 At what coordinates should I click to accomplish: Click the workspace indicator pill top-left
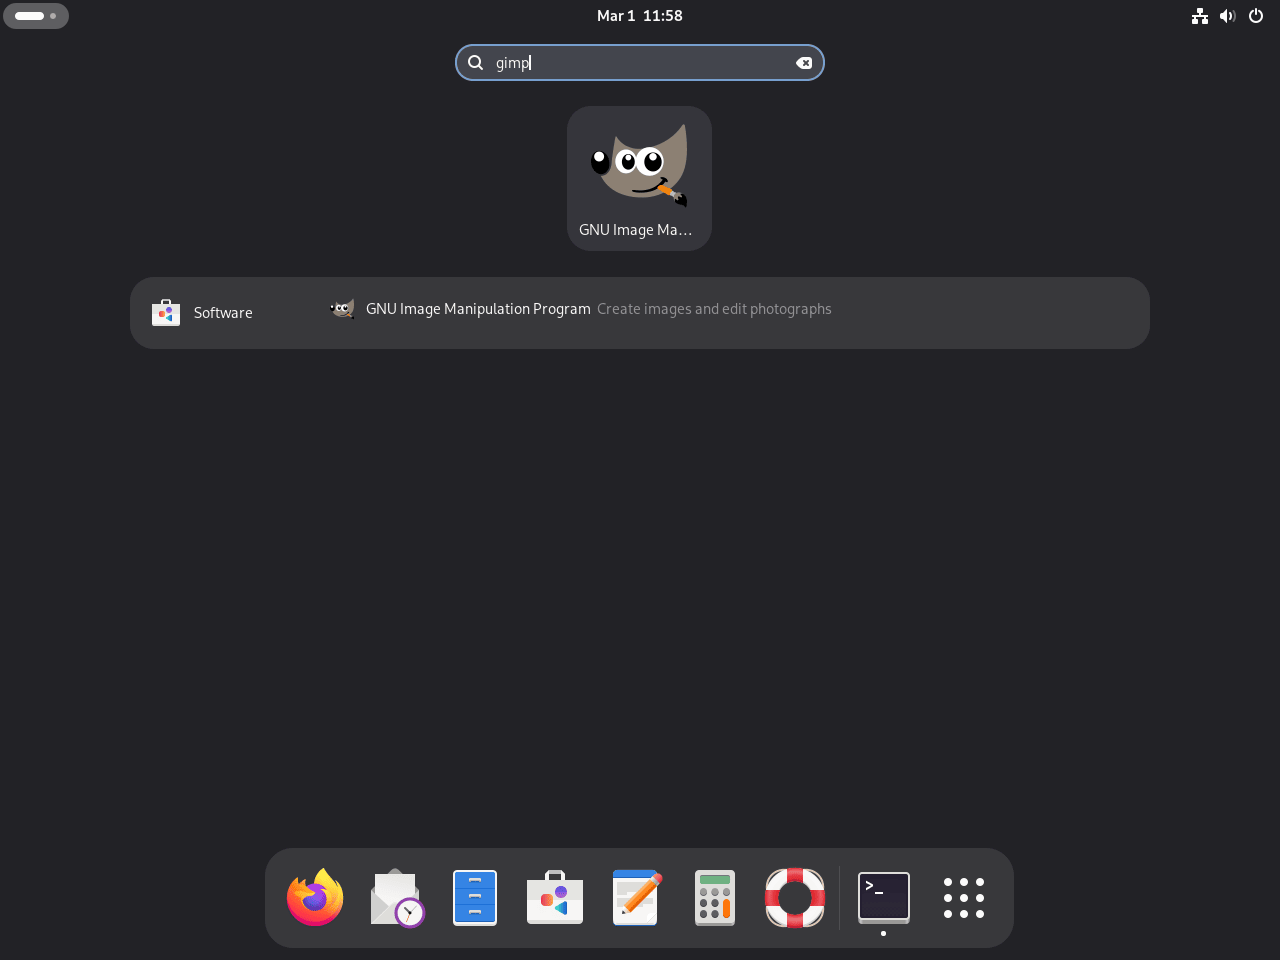point(35,15)
